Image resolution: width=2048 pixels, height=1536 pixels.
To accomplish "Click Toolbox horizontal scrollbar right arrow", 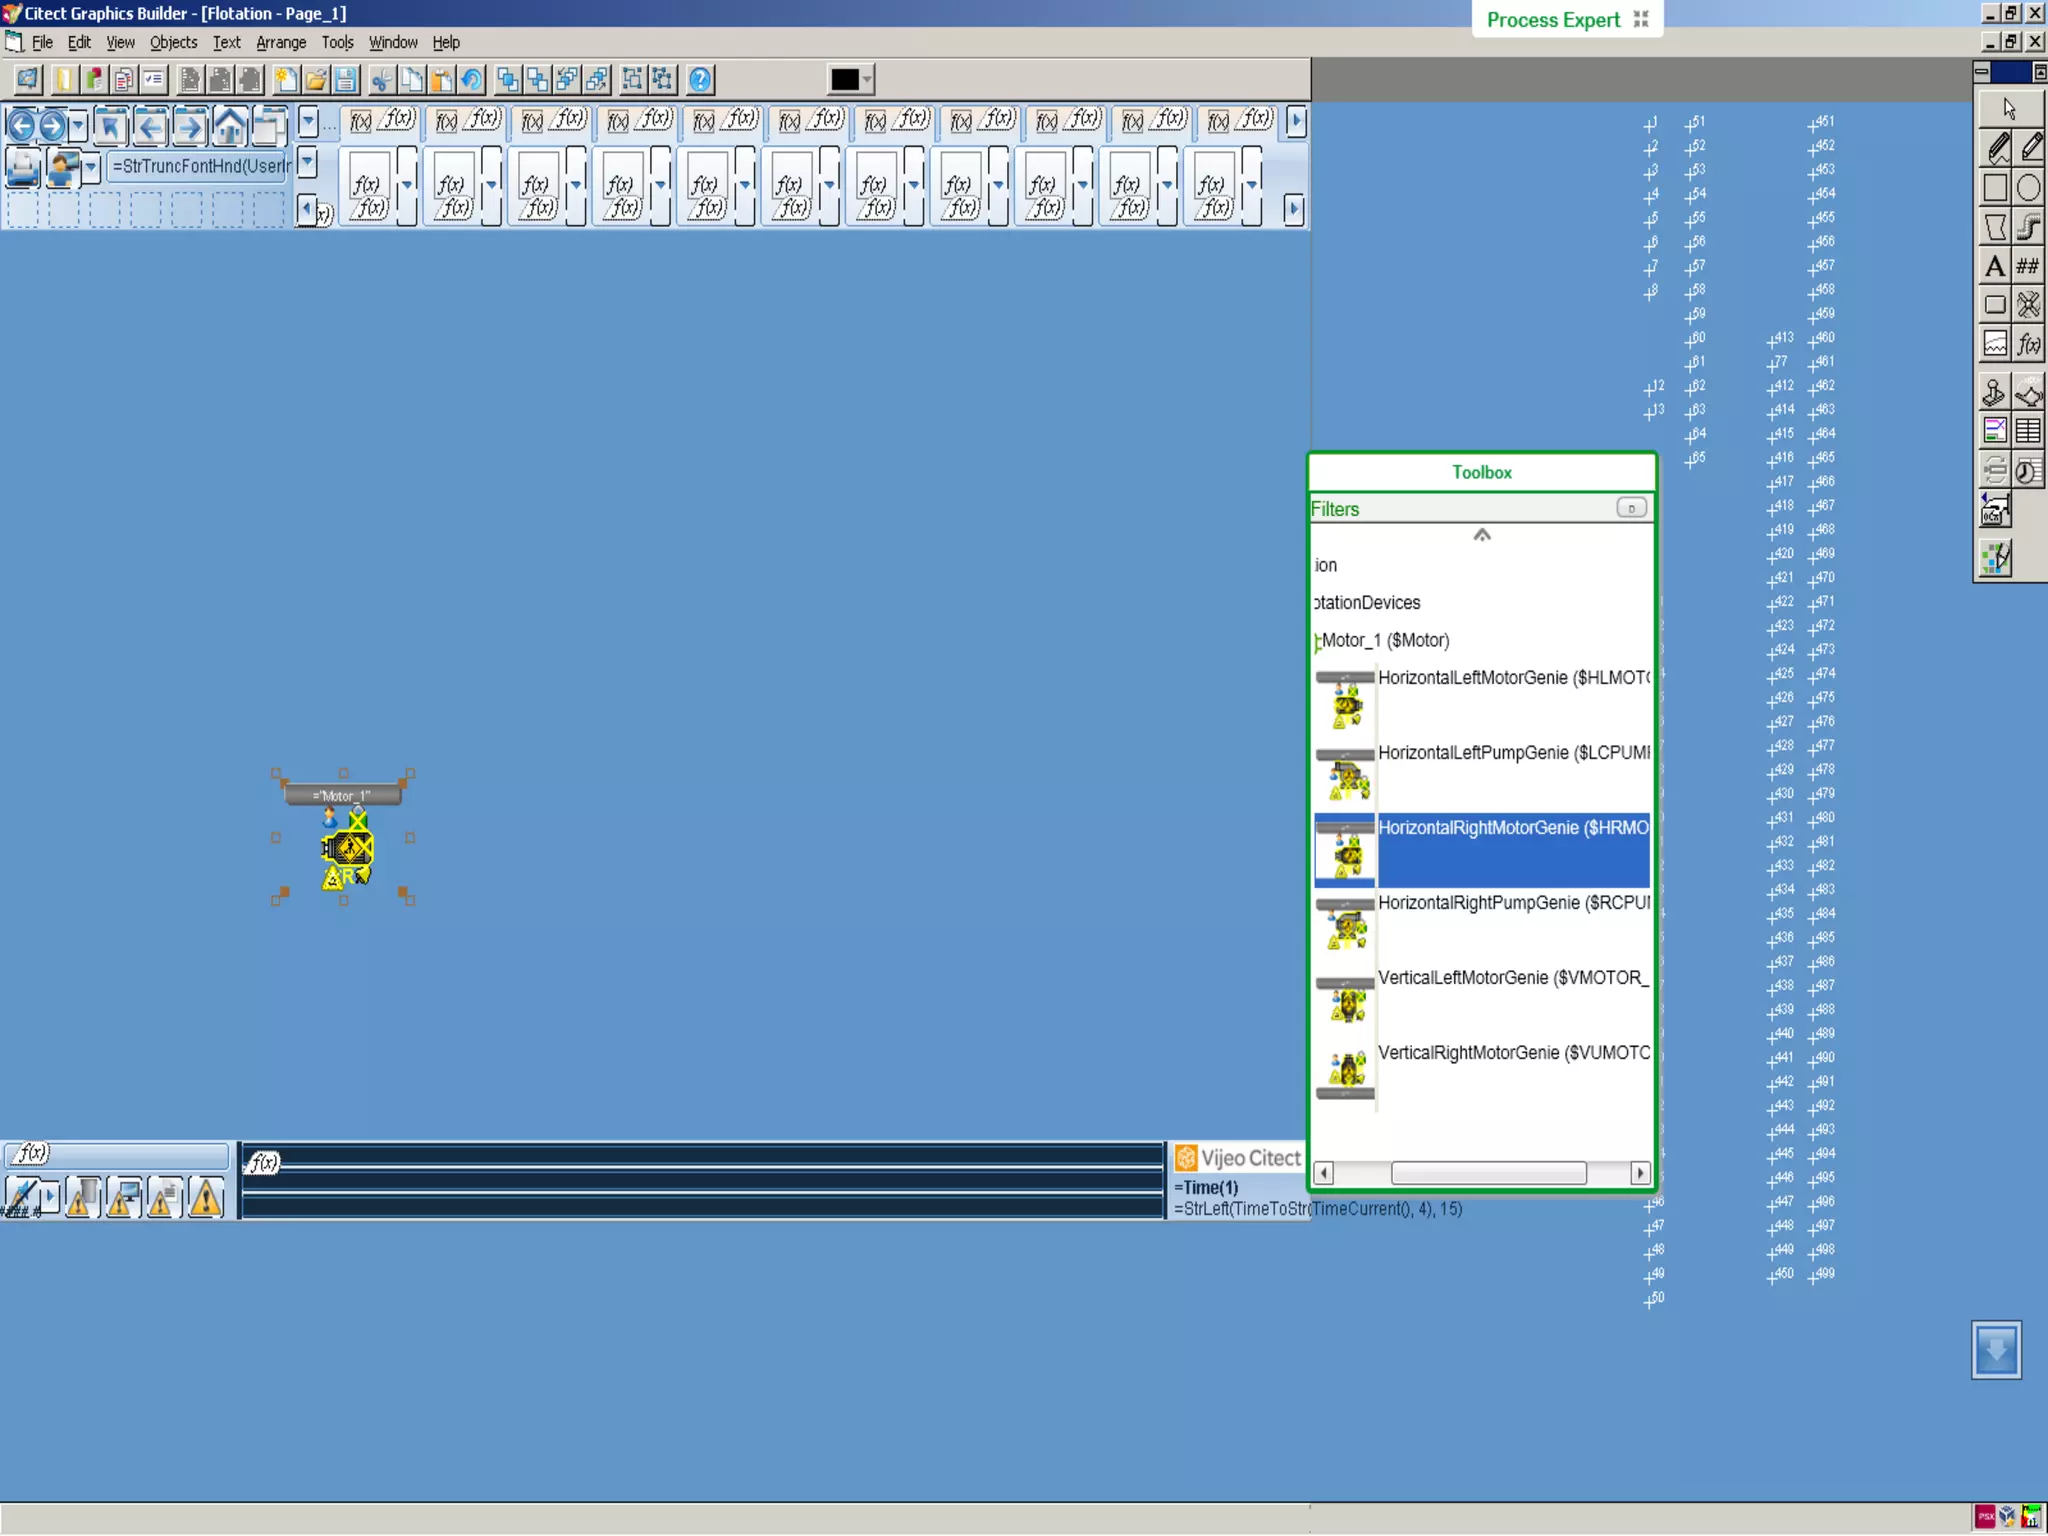I will [x=1639, y=1173].
